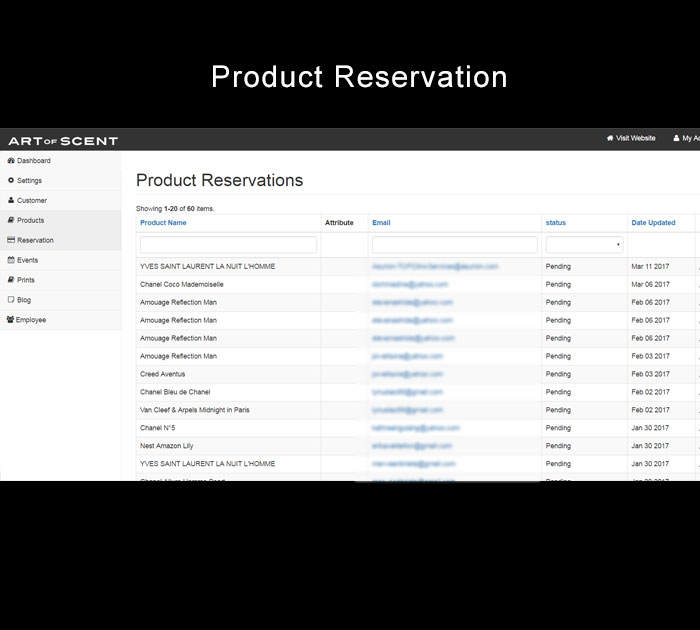The width and height of the screenshot is (700, 630).
Task: Click the Reservation card icon
Action: click(11, 240)
